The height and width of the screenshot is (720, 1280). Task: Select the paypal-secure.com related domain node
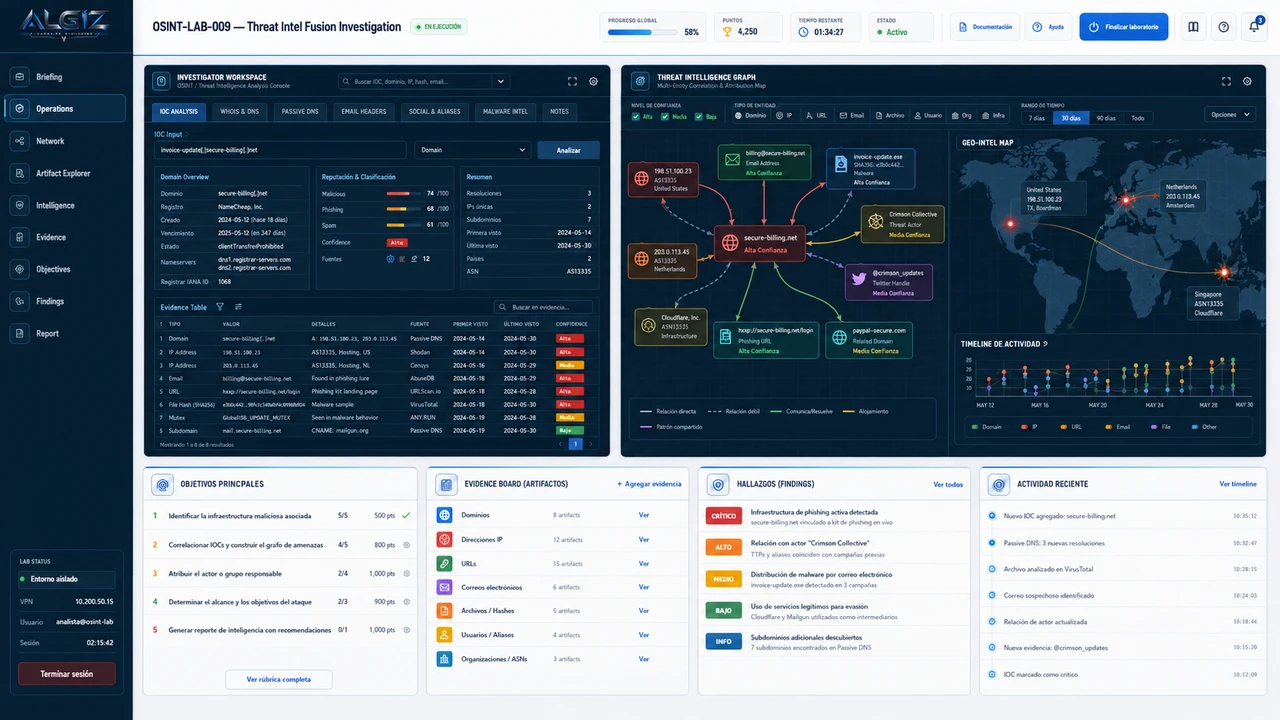[870, 340]
